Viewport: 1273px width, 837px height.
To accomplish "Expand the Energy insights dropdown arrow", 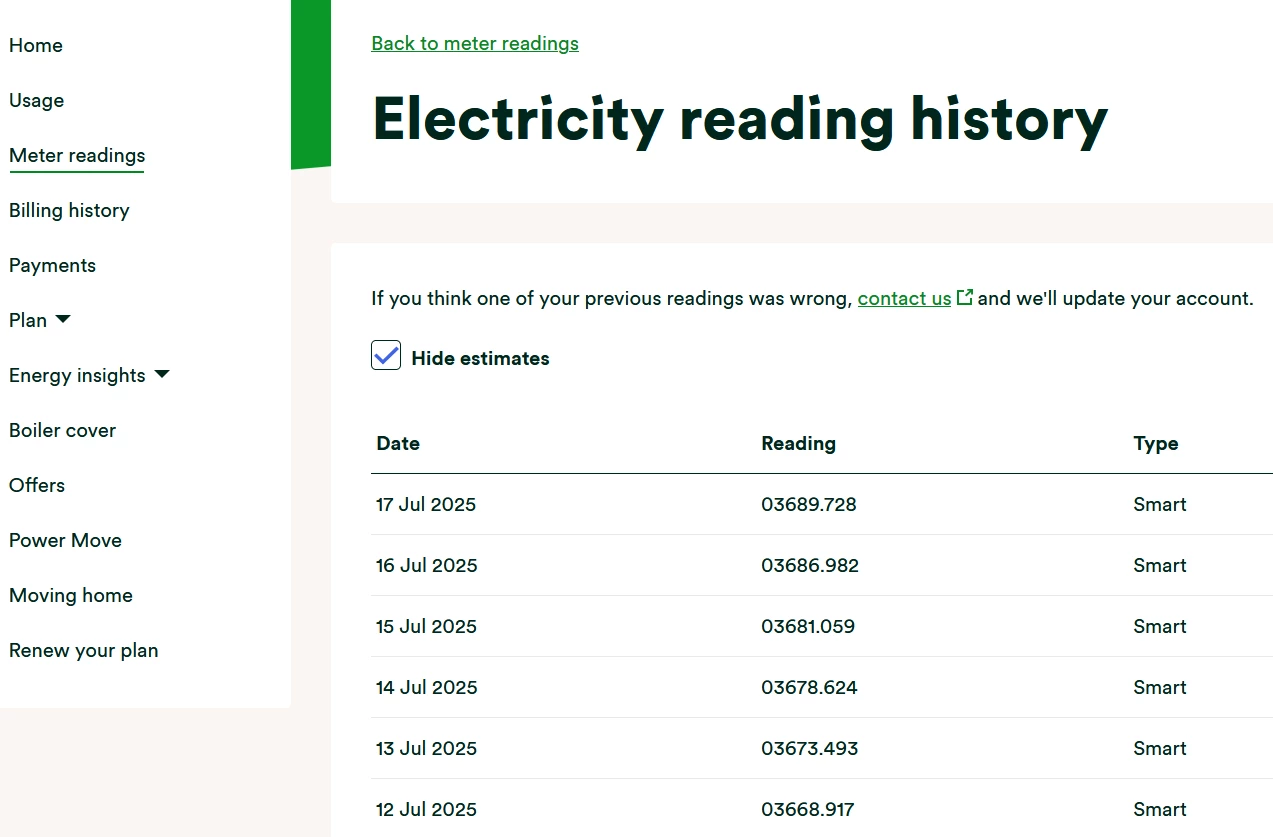I will pyautogui.click(x=162, y=374).
